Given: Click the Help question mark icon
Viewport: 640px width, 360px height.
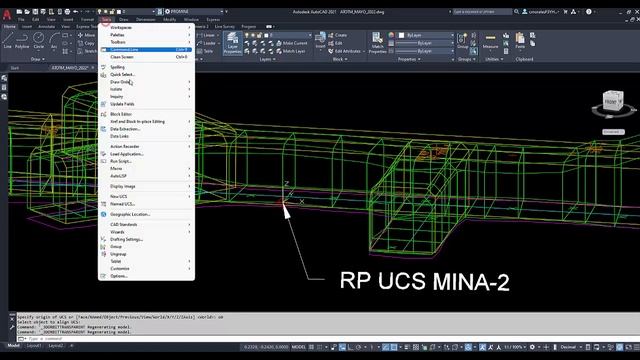Looking at the screenshot, I should pyautogui.click(x=589, y=12).
